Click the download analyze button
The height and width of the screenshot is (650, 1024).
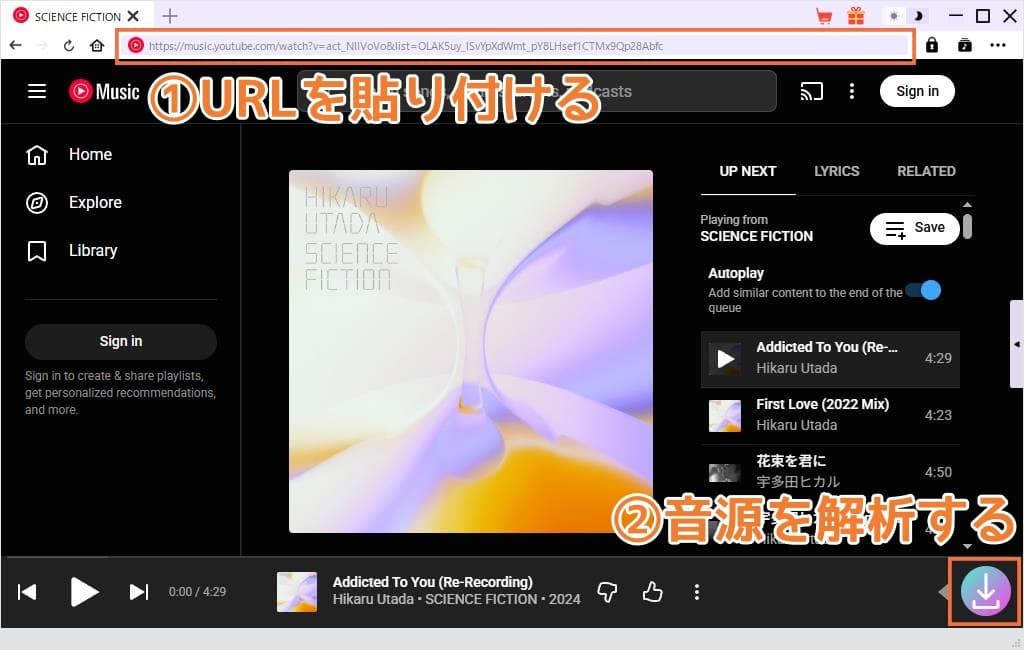pyautogui.click(x=985, y=592)
